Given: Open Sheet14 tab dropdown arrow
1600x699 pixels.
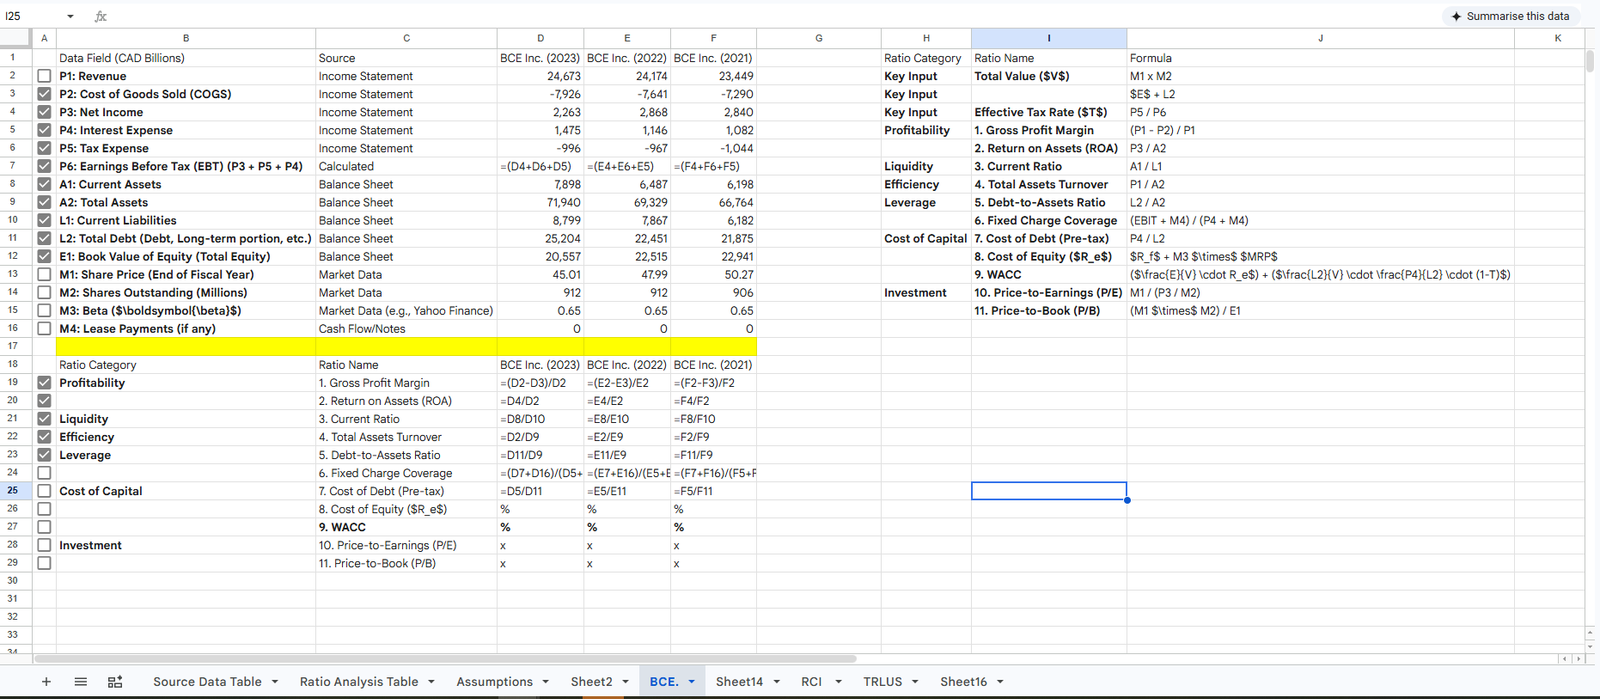Looking at the screenshot, I should (776, 682).
